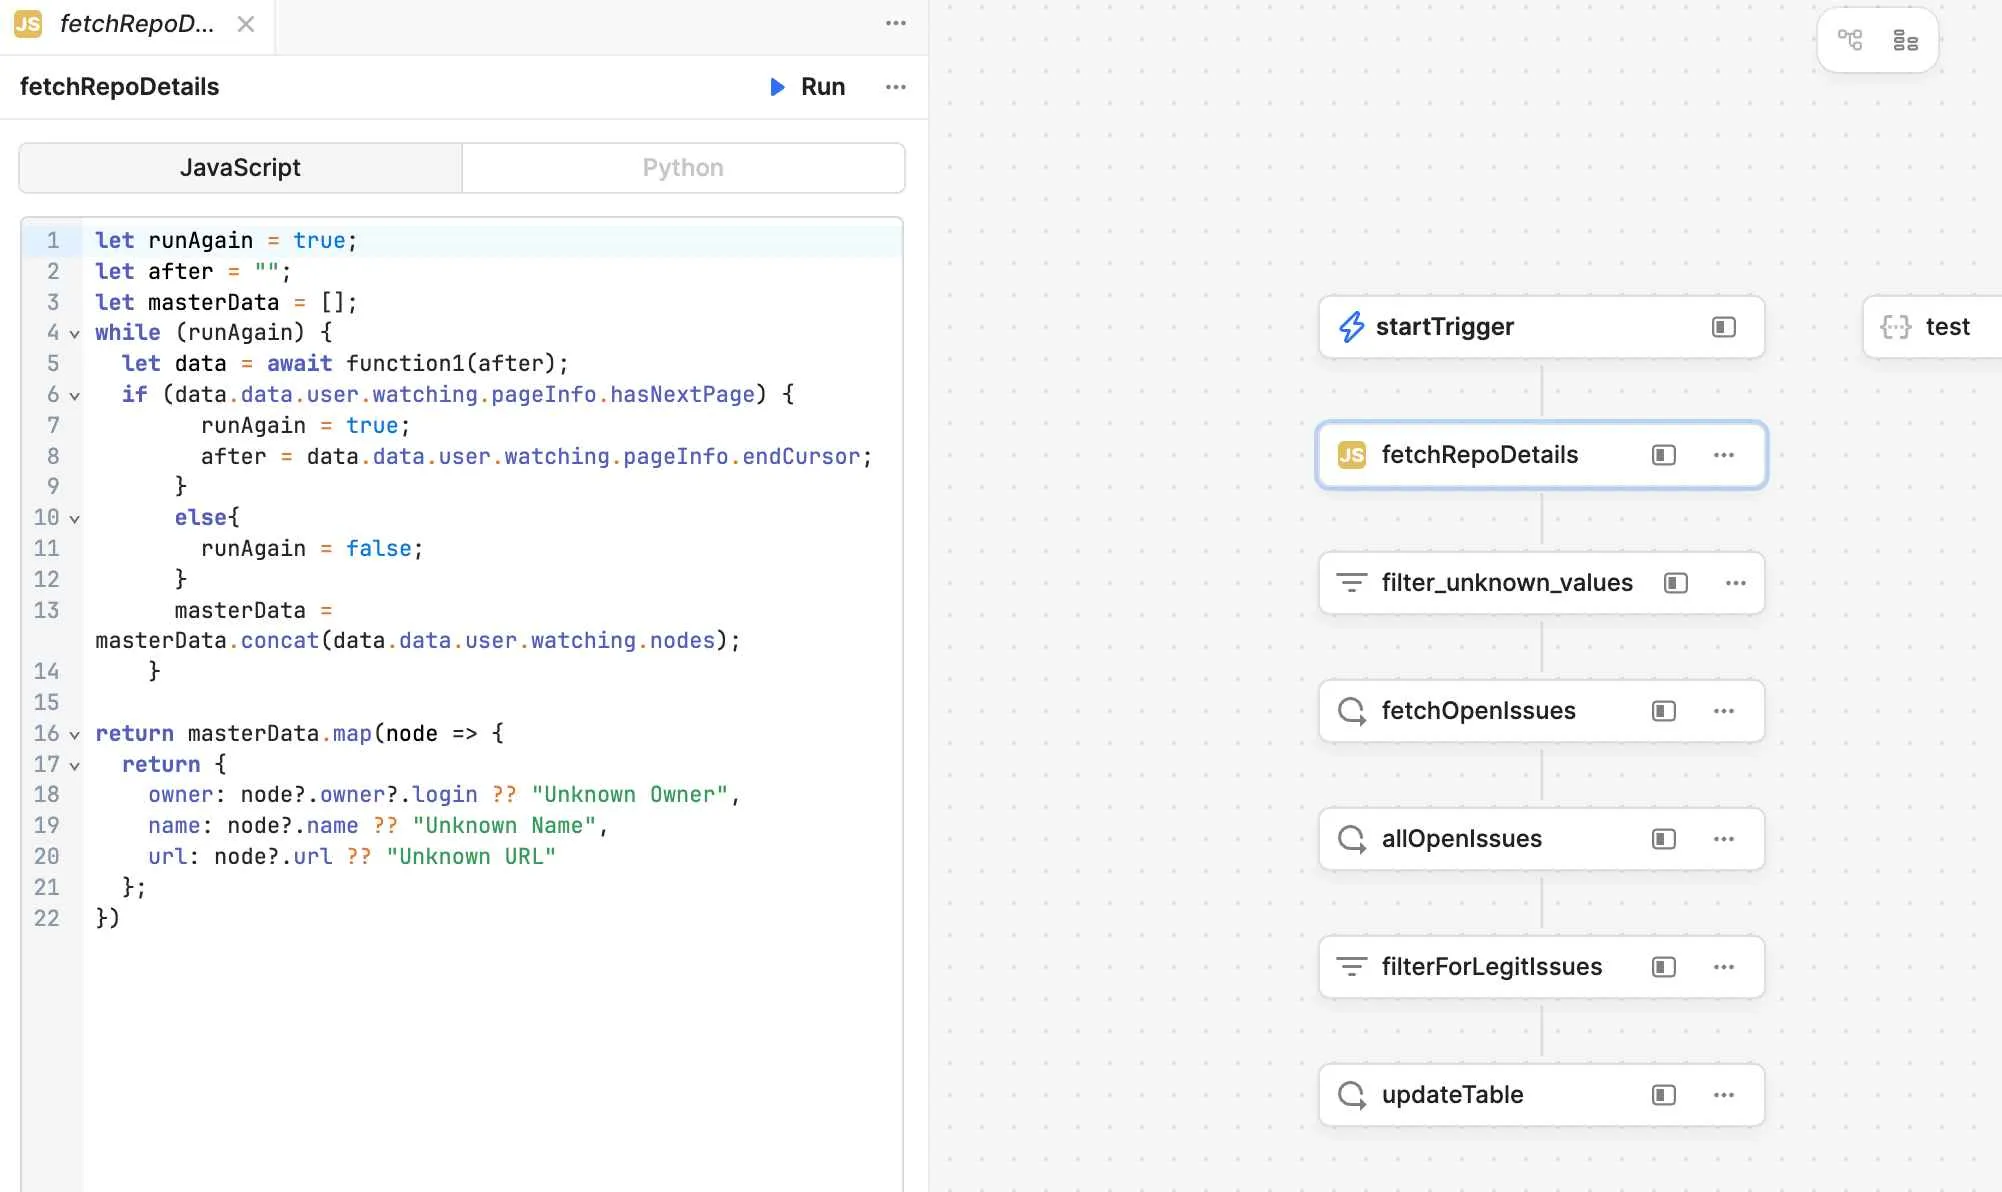
Task: Click the filter icon on filterForLegitIssues
Action: click(1352, 967)
